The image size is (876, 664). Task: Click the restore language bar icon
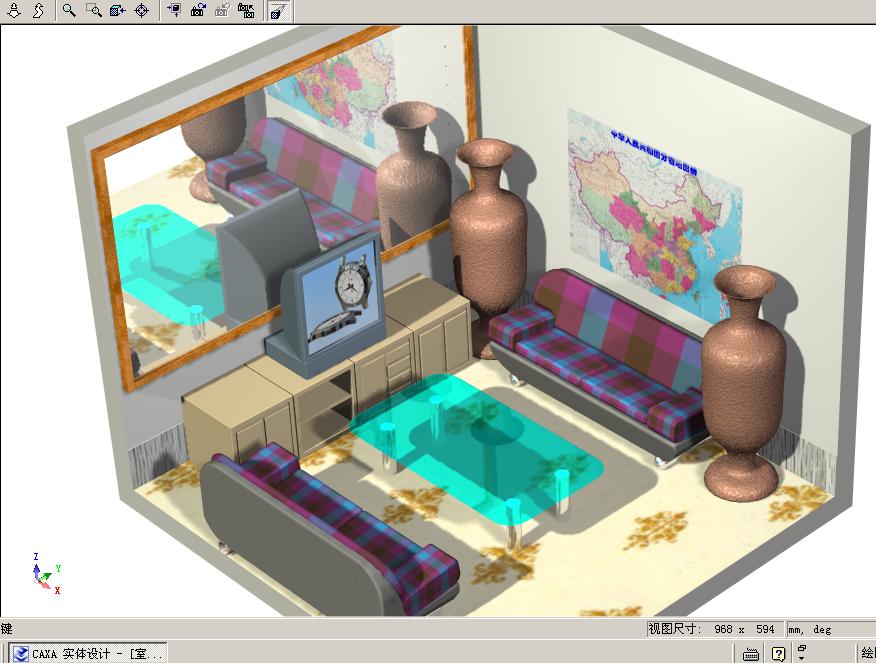[802, 649]
